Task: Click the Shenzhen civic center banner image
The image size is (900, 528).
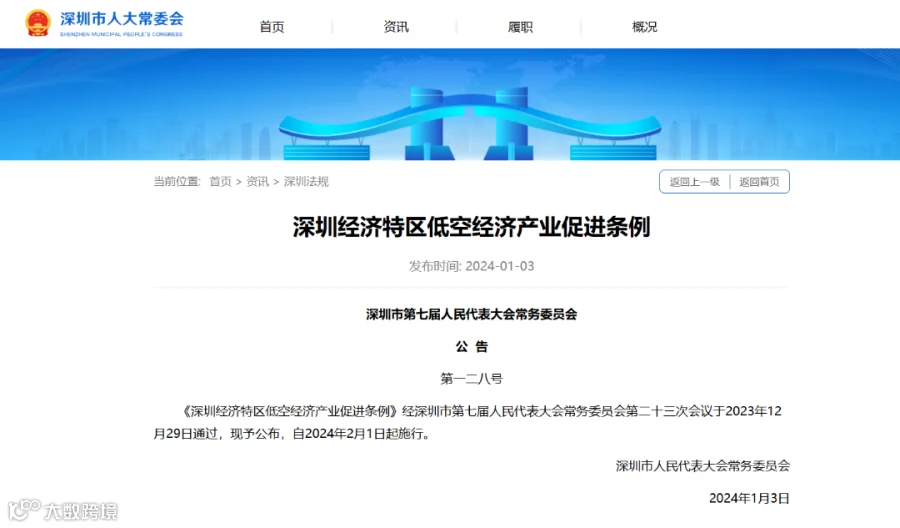Action: click(450, 104)
